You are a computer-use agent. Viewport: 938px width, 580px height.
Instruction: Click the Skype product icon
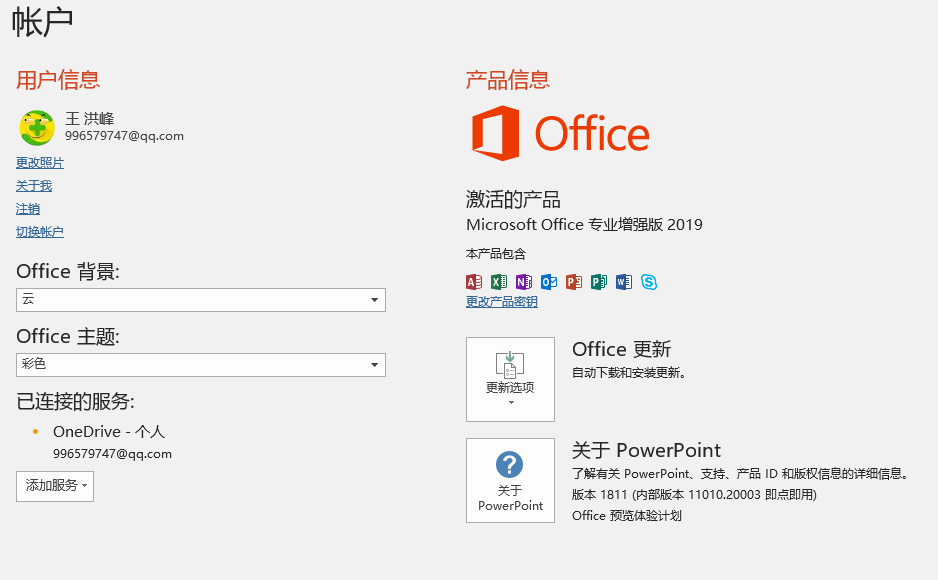pyautogui.click(x=649, y=282)
